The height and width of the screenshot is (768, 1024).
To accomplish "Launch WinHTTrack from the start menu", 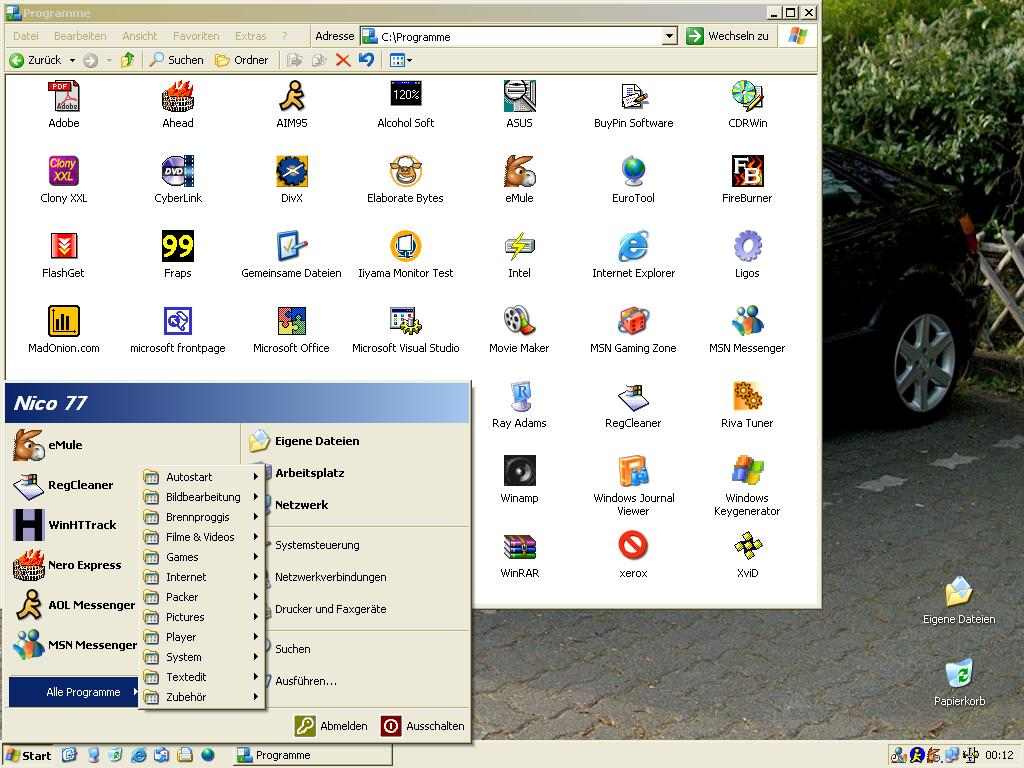I will tap(65, 524).
